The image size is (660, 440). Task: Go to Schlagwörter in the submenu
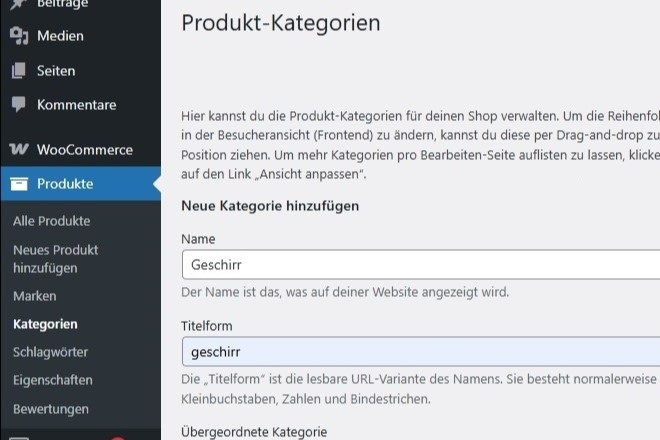point(50,352)
